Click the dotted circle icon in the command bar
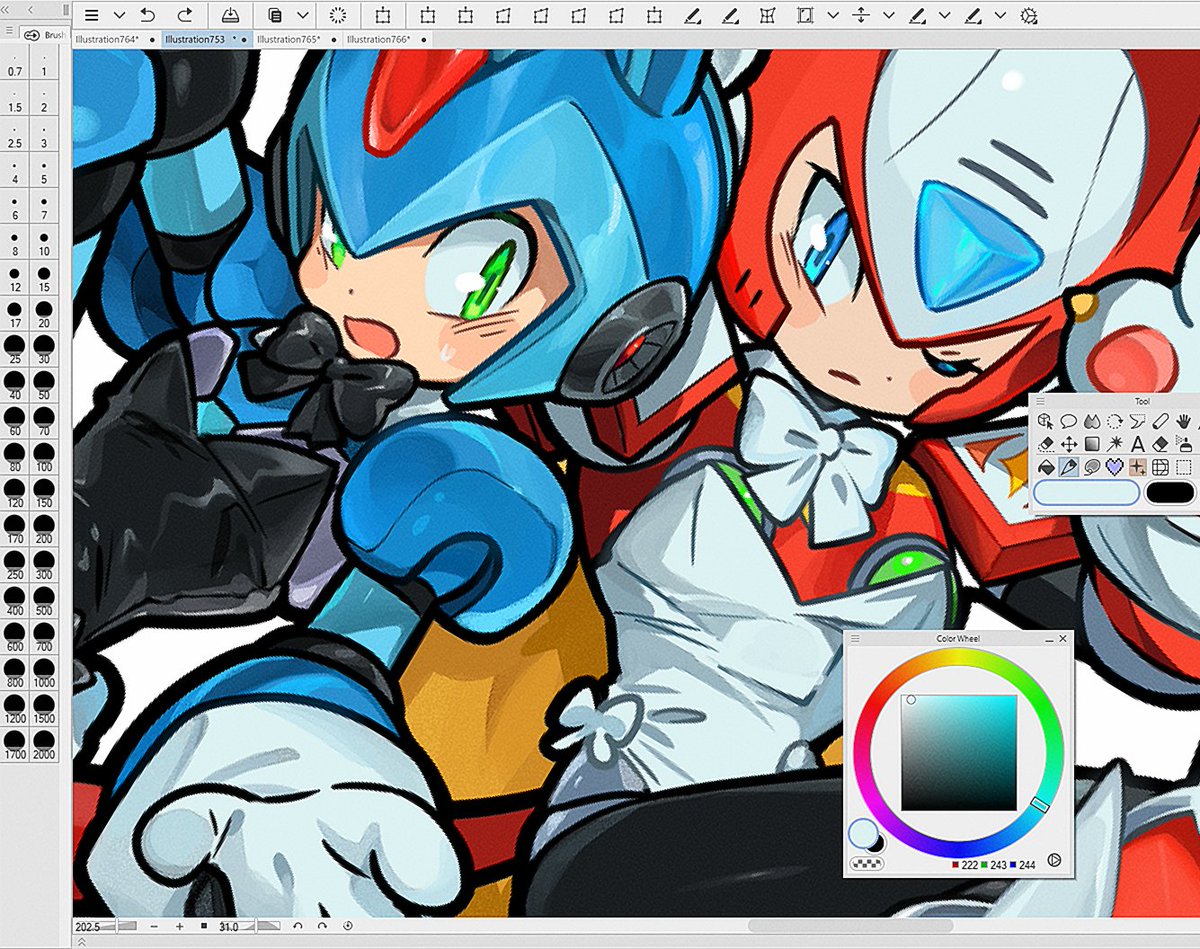The height and width of the screenshot is (949, 1200). 338,15
